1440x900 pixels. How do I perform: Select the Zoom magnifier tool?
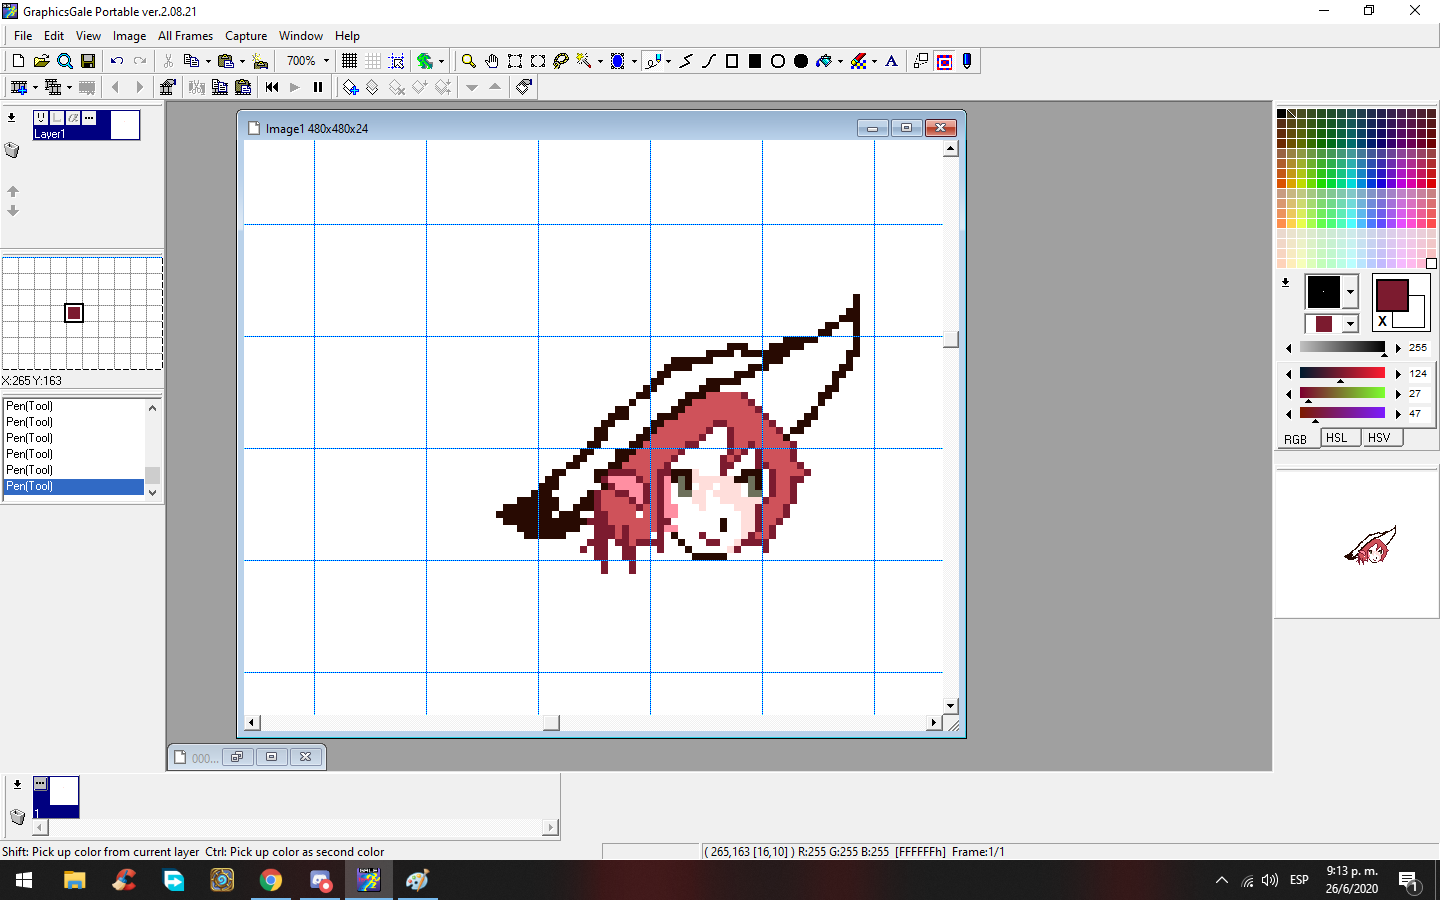coord(468,61)
